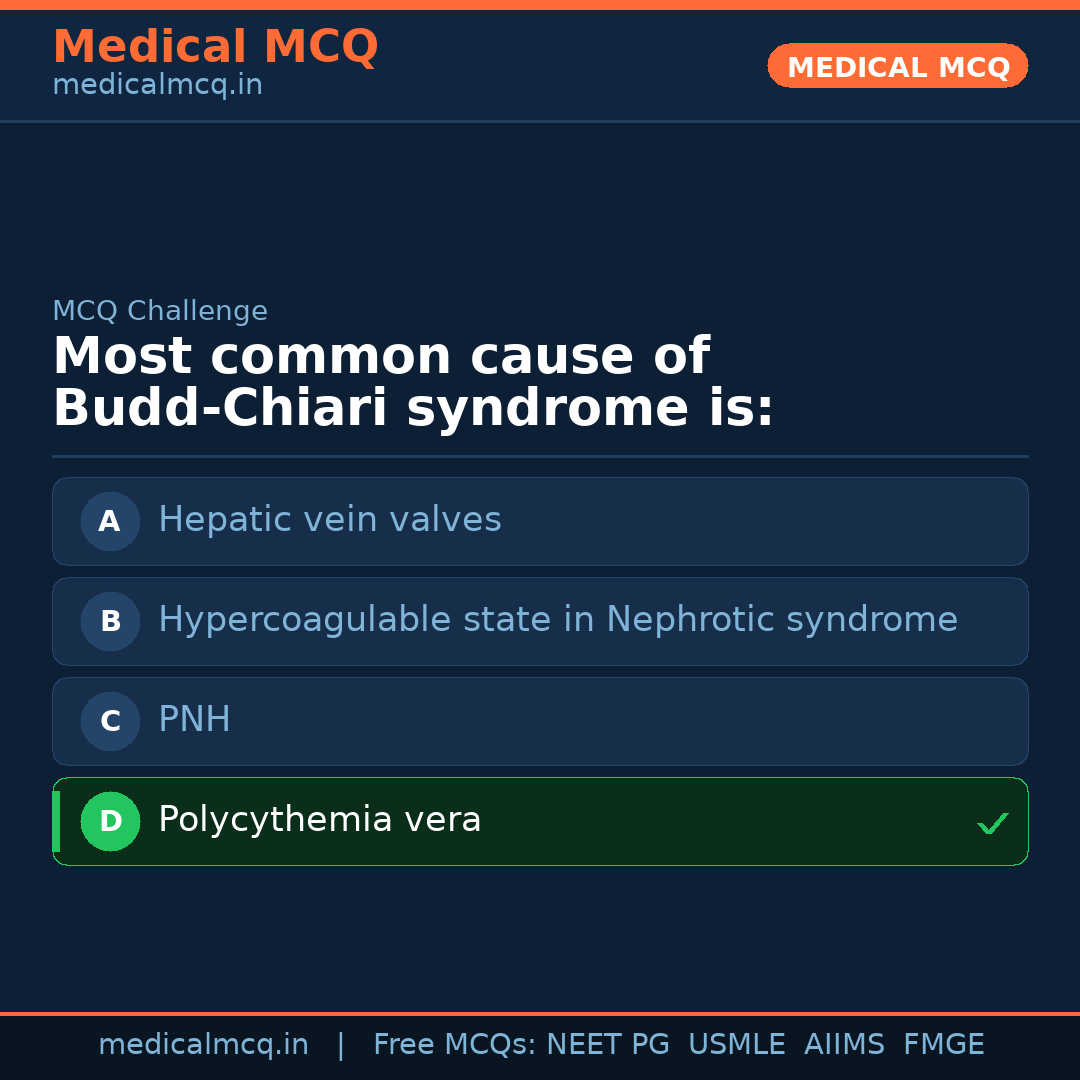This screenshot has width=1080, height=1080.
Task: Open medicalmcq.in link in the footer
Action: (x=203, y=1045)
